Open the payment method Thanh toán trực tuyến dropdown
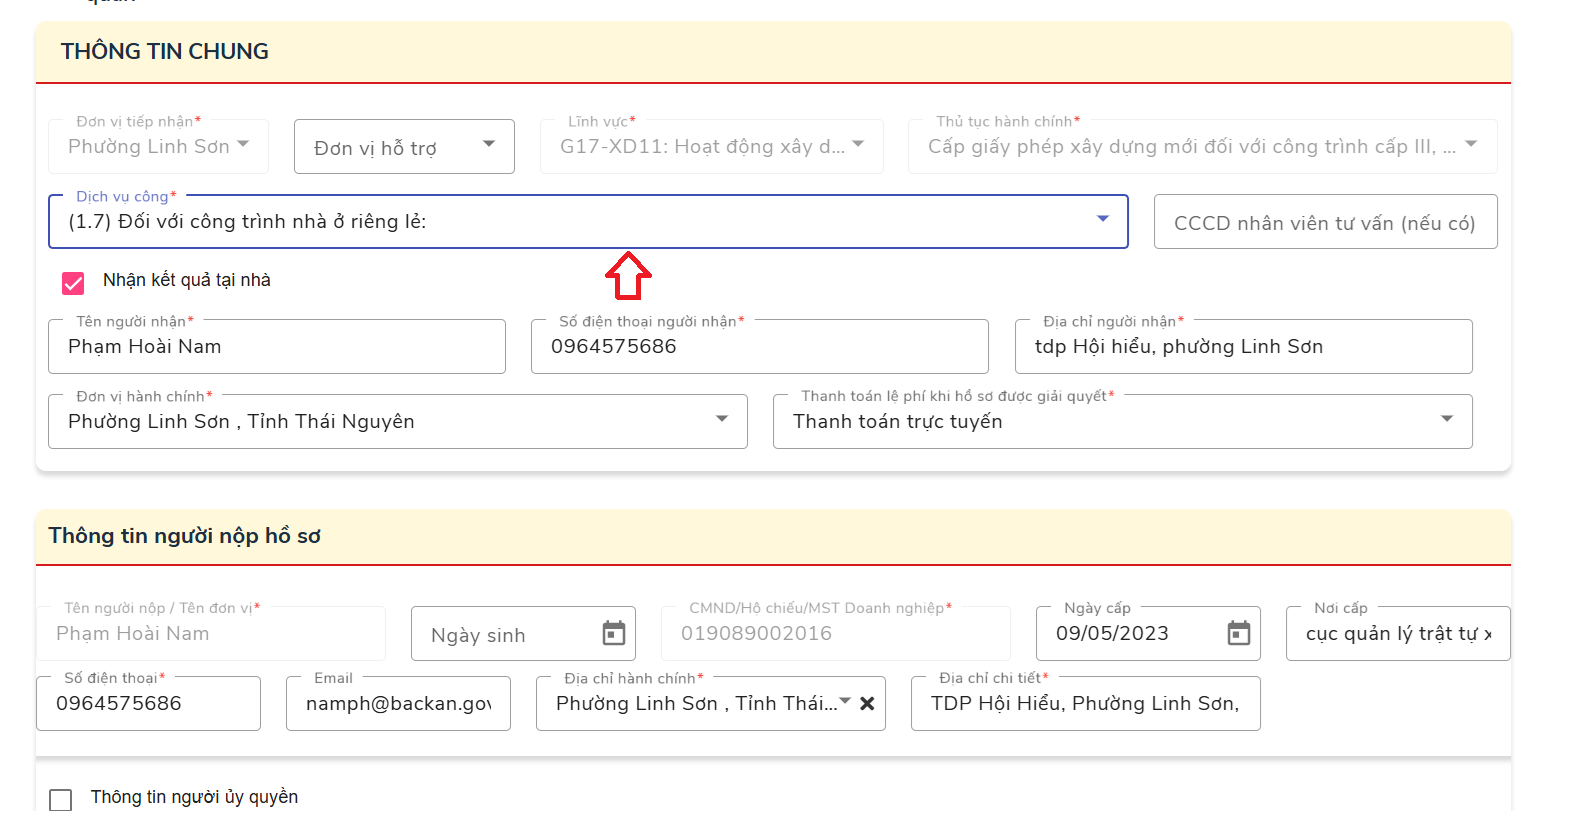Screen dimensions: 1579x820 tap(1445, 420)
